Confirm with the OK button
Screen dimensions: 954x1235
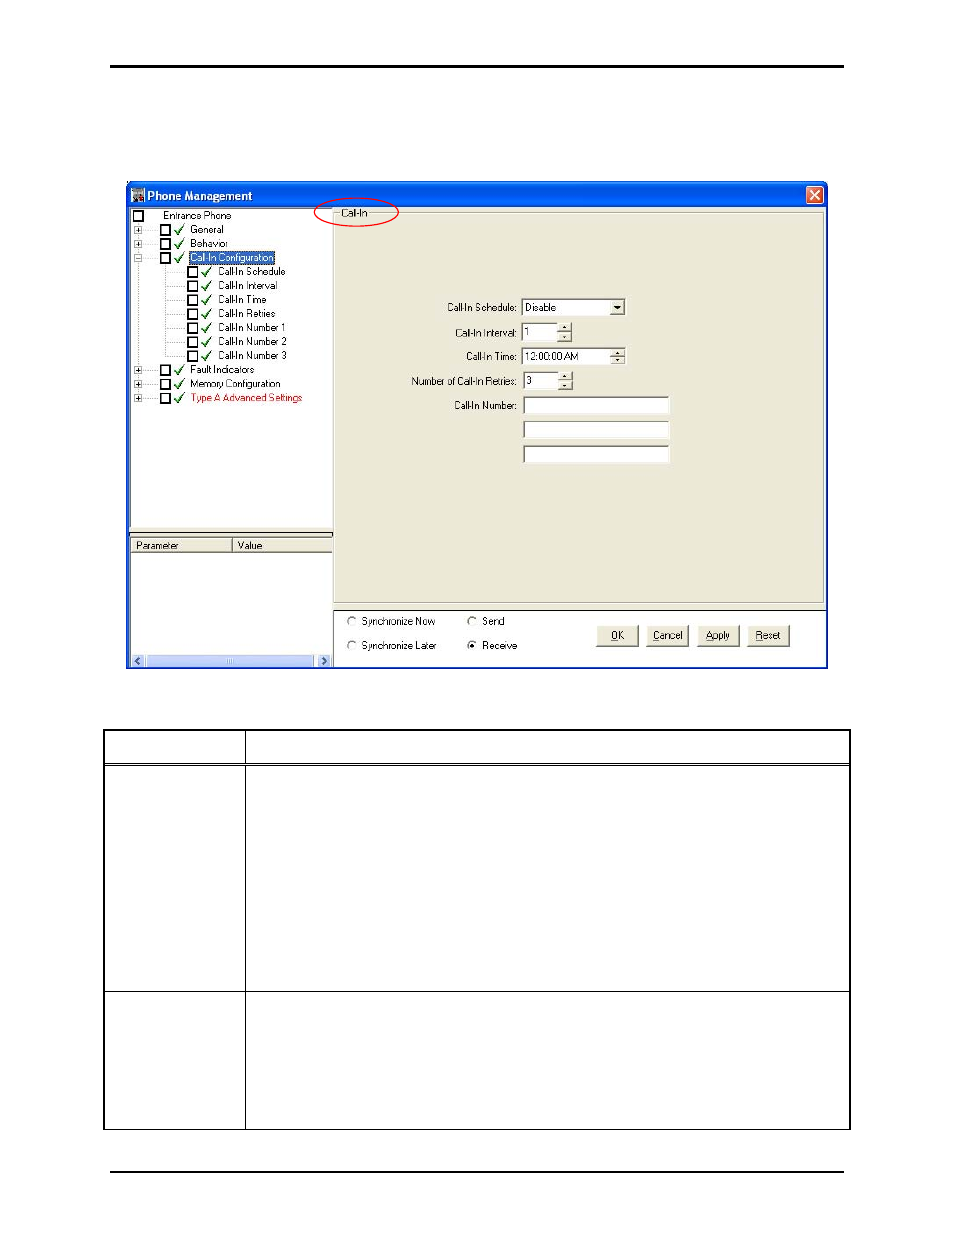pyautogui.click(x=617, y=636)
